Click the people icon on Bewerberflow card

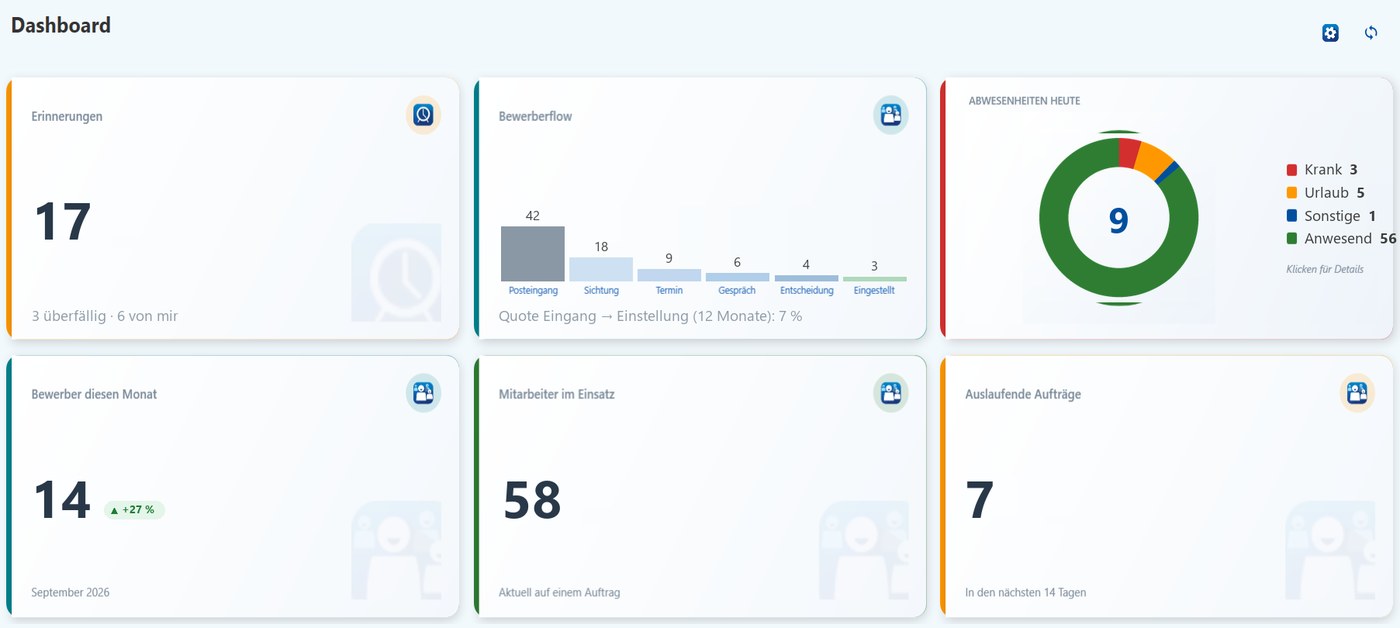click(x=891, y=116)
